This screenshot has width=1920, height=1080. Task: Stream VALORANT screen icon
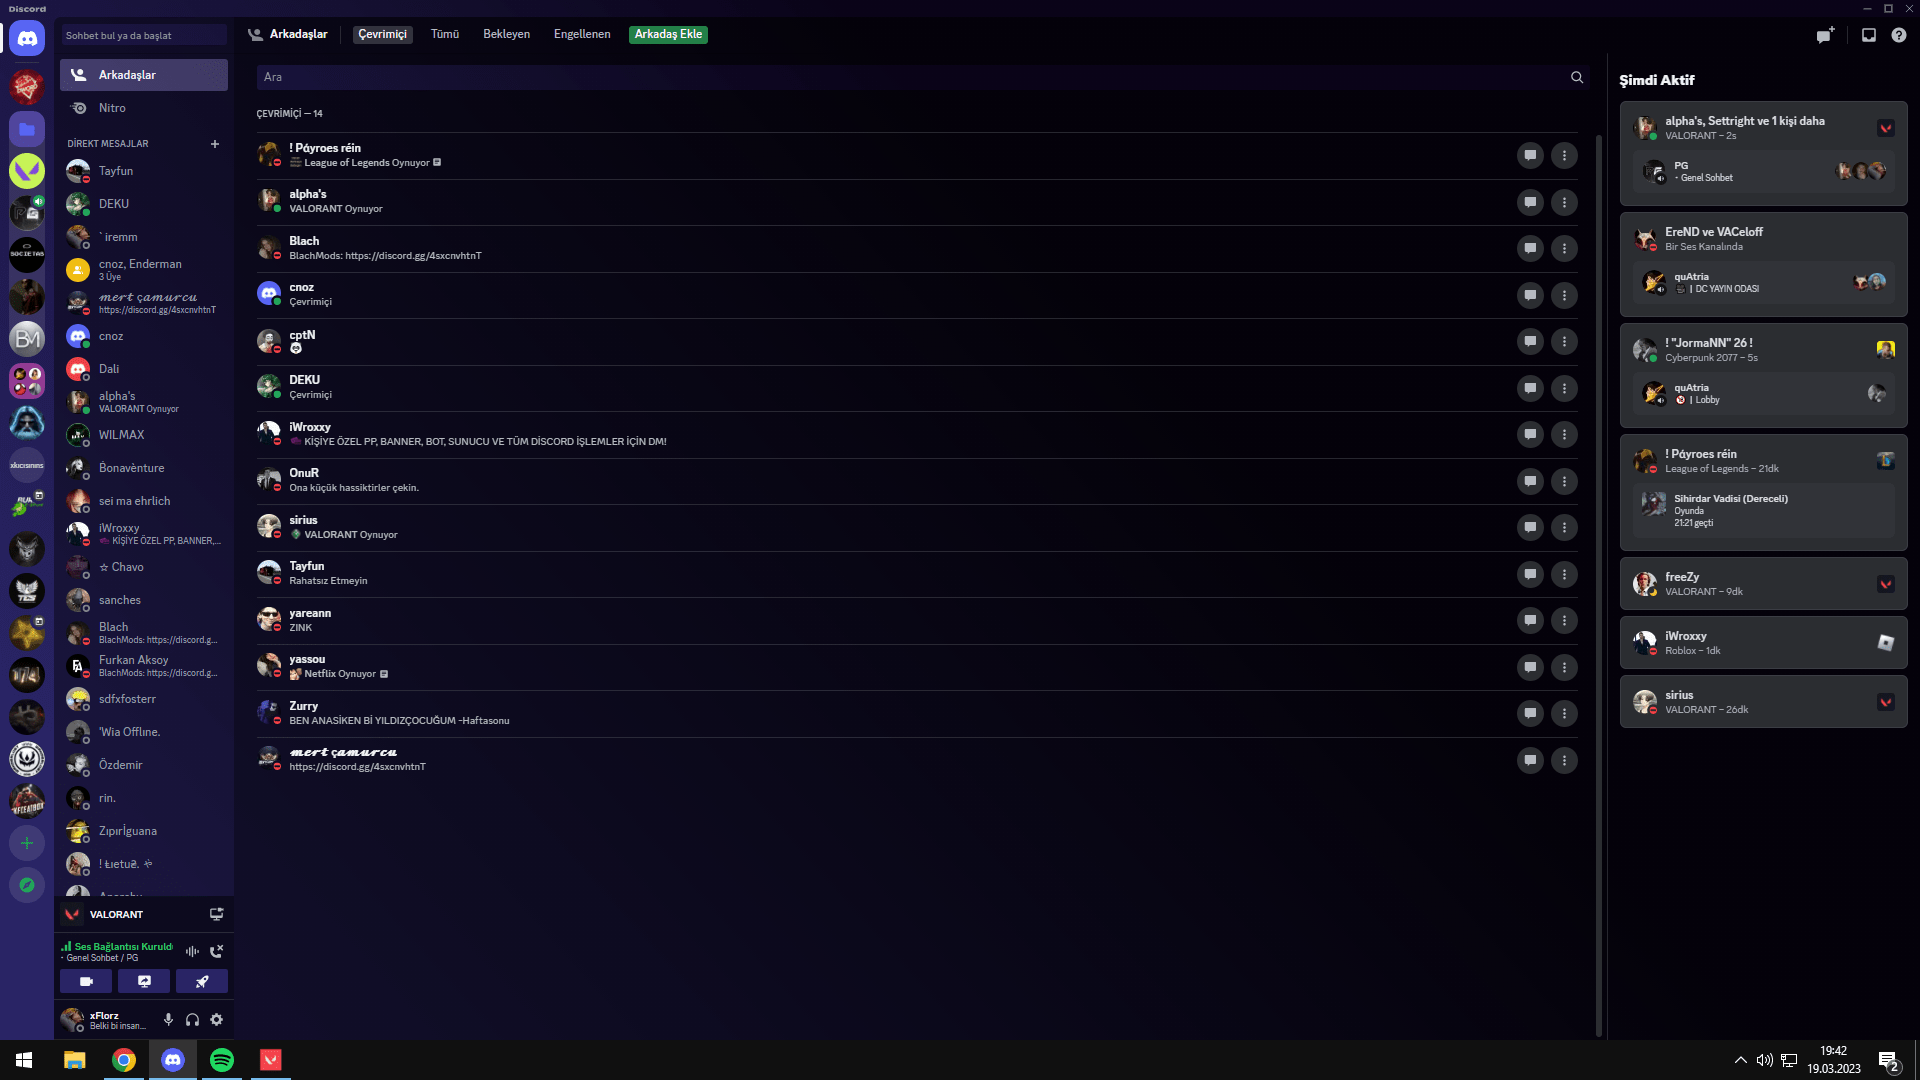[216, 914]
